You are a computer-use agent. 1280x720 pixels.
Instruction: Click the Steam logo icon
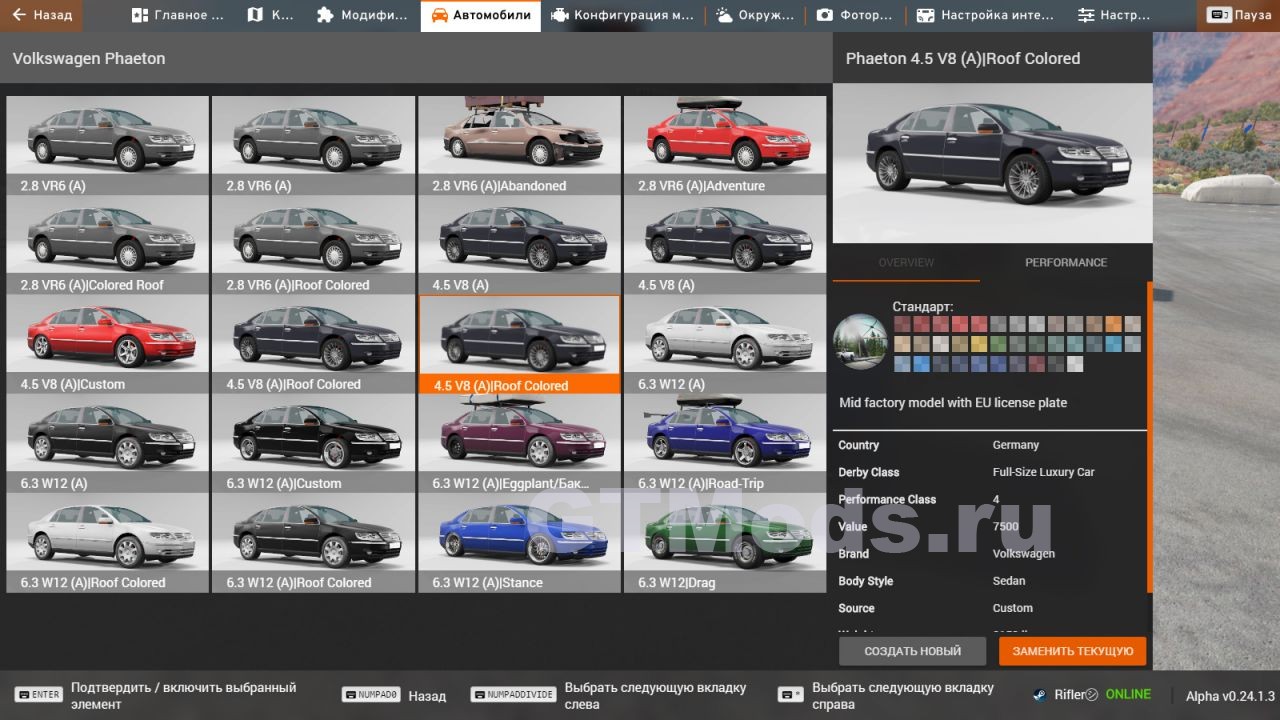click(1041, 695)
